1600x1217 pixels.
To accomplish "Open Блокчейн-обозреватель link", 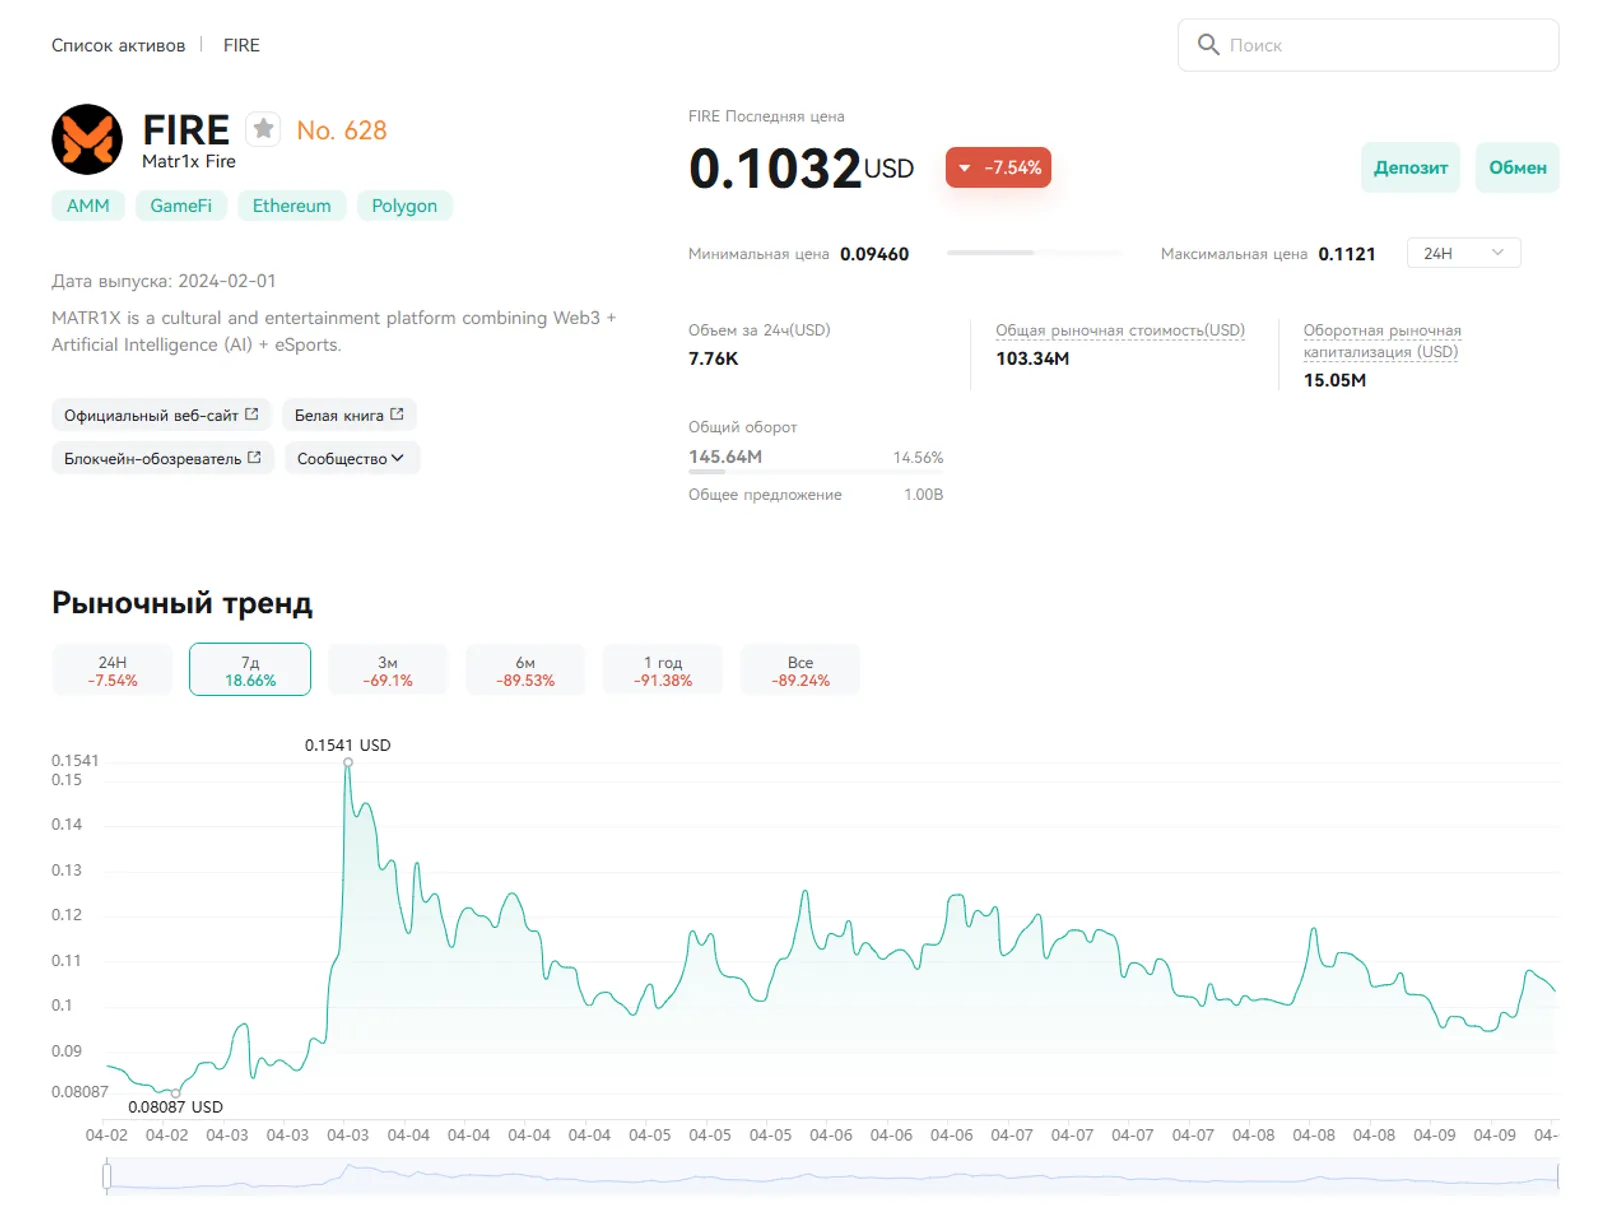I will click(162, 458).
